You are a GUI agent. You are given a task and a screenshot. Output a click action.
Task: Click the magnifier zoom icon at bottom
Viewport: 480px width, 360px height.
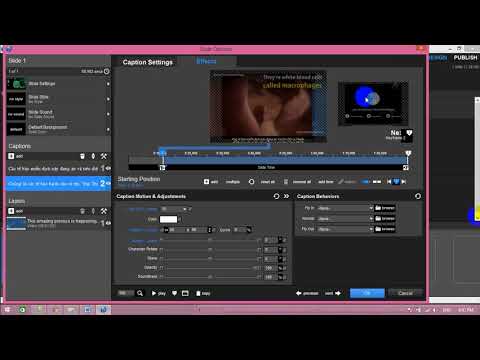tap(140, 293)
